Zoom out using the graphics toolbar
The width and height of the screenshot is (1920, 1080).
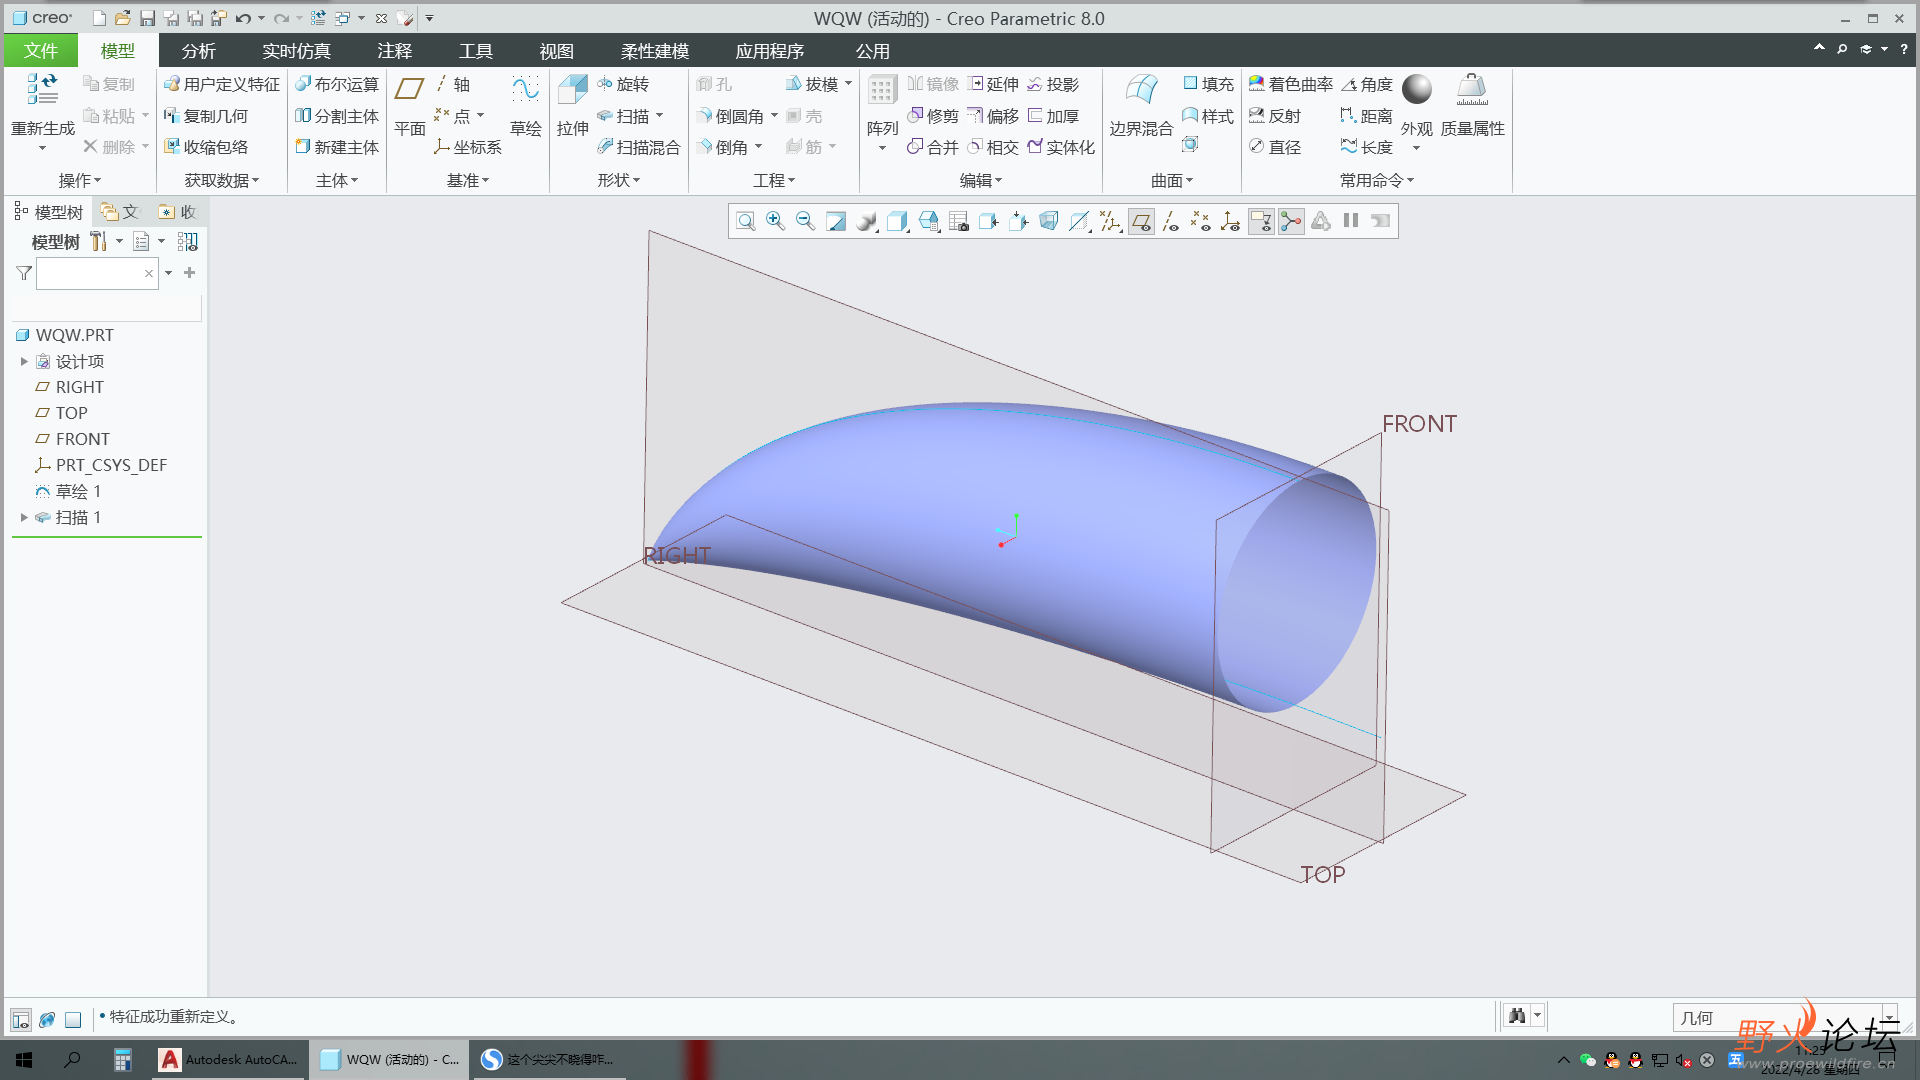[x=805, y=221]
